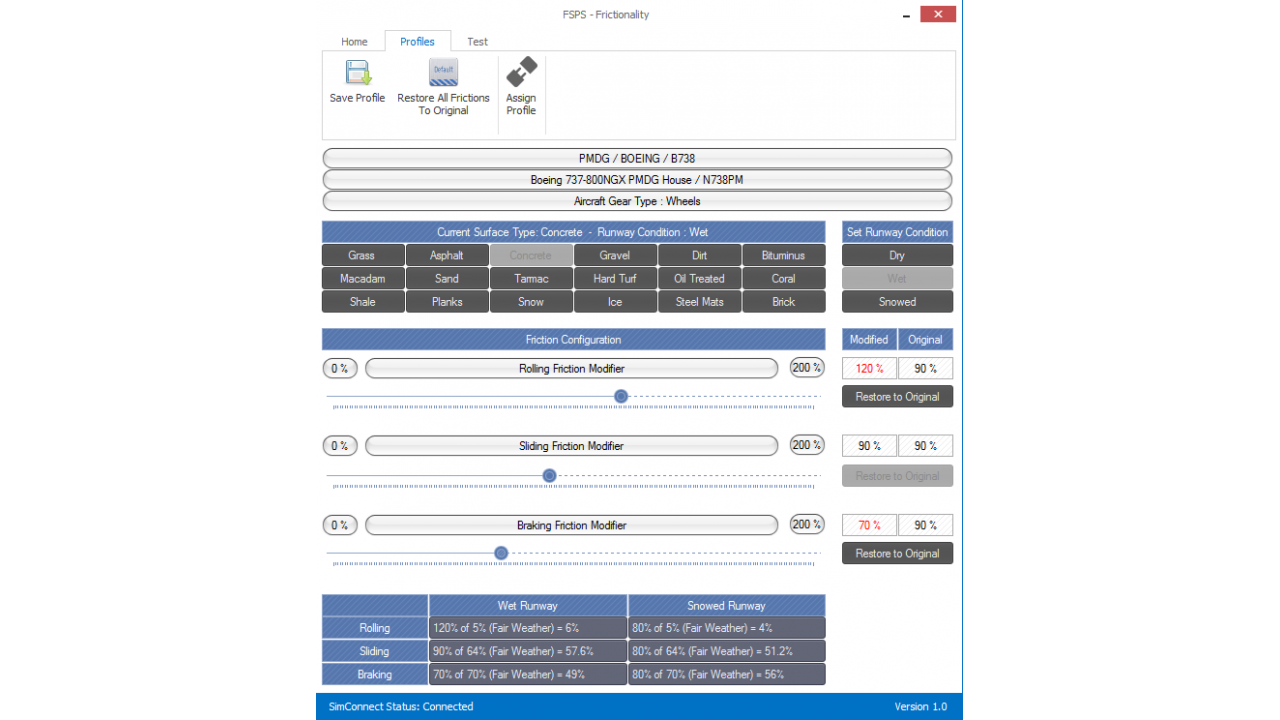Minimize the Frictionality window
This screenshot has width=1280, height=720.
pyautogui.click(x=906, y=14)
